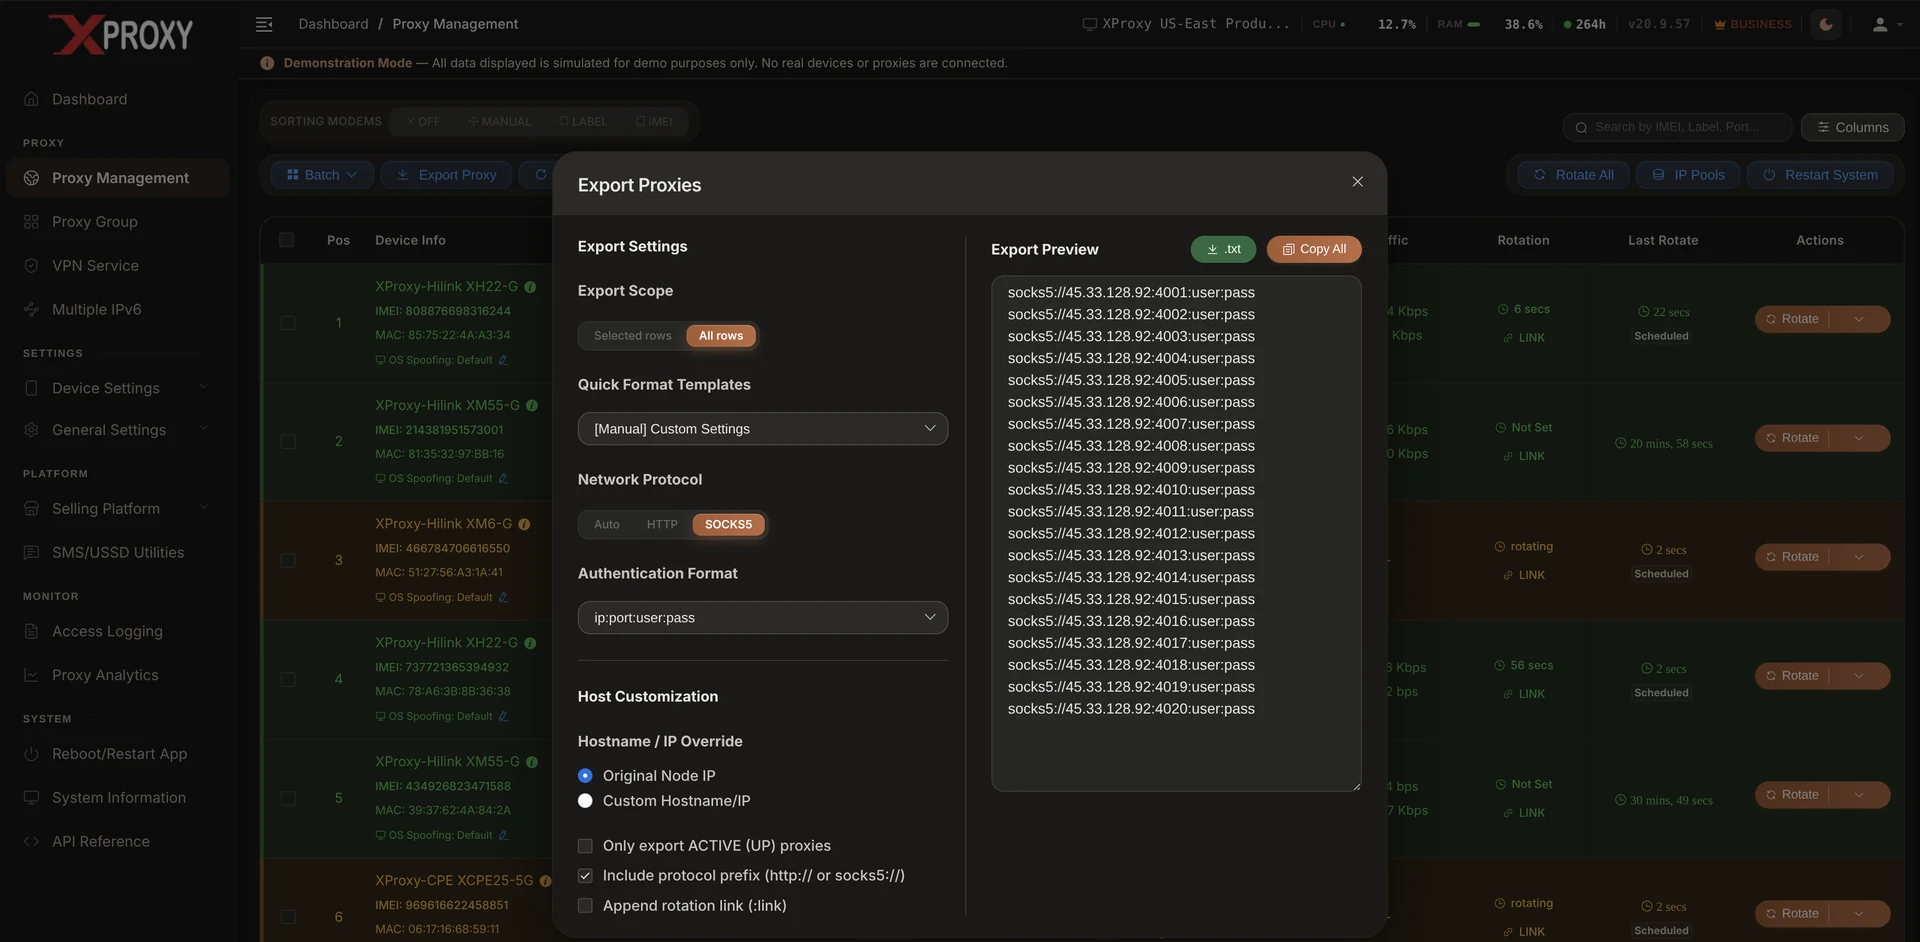Uncheck include protocol prefix option
The image size is (1920, 942).
coord(585,876)
